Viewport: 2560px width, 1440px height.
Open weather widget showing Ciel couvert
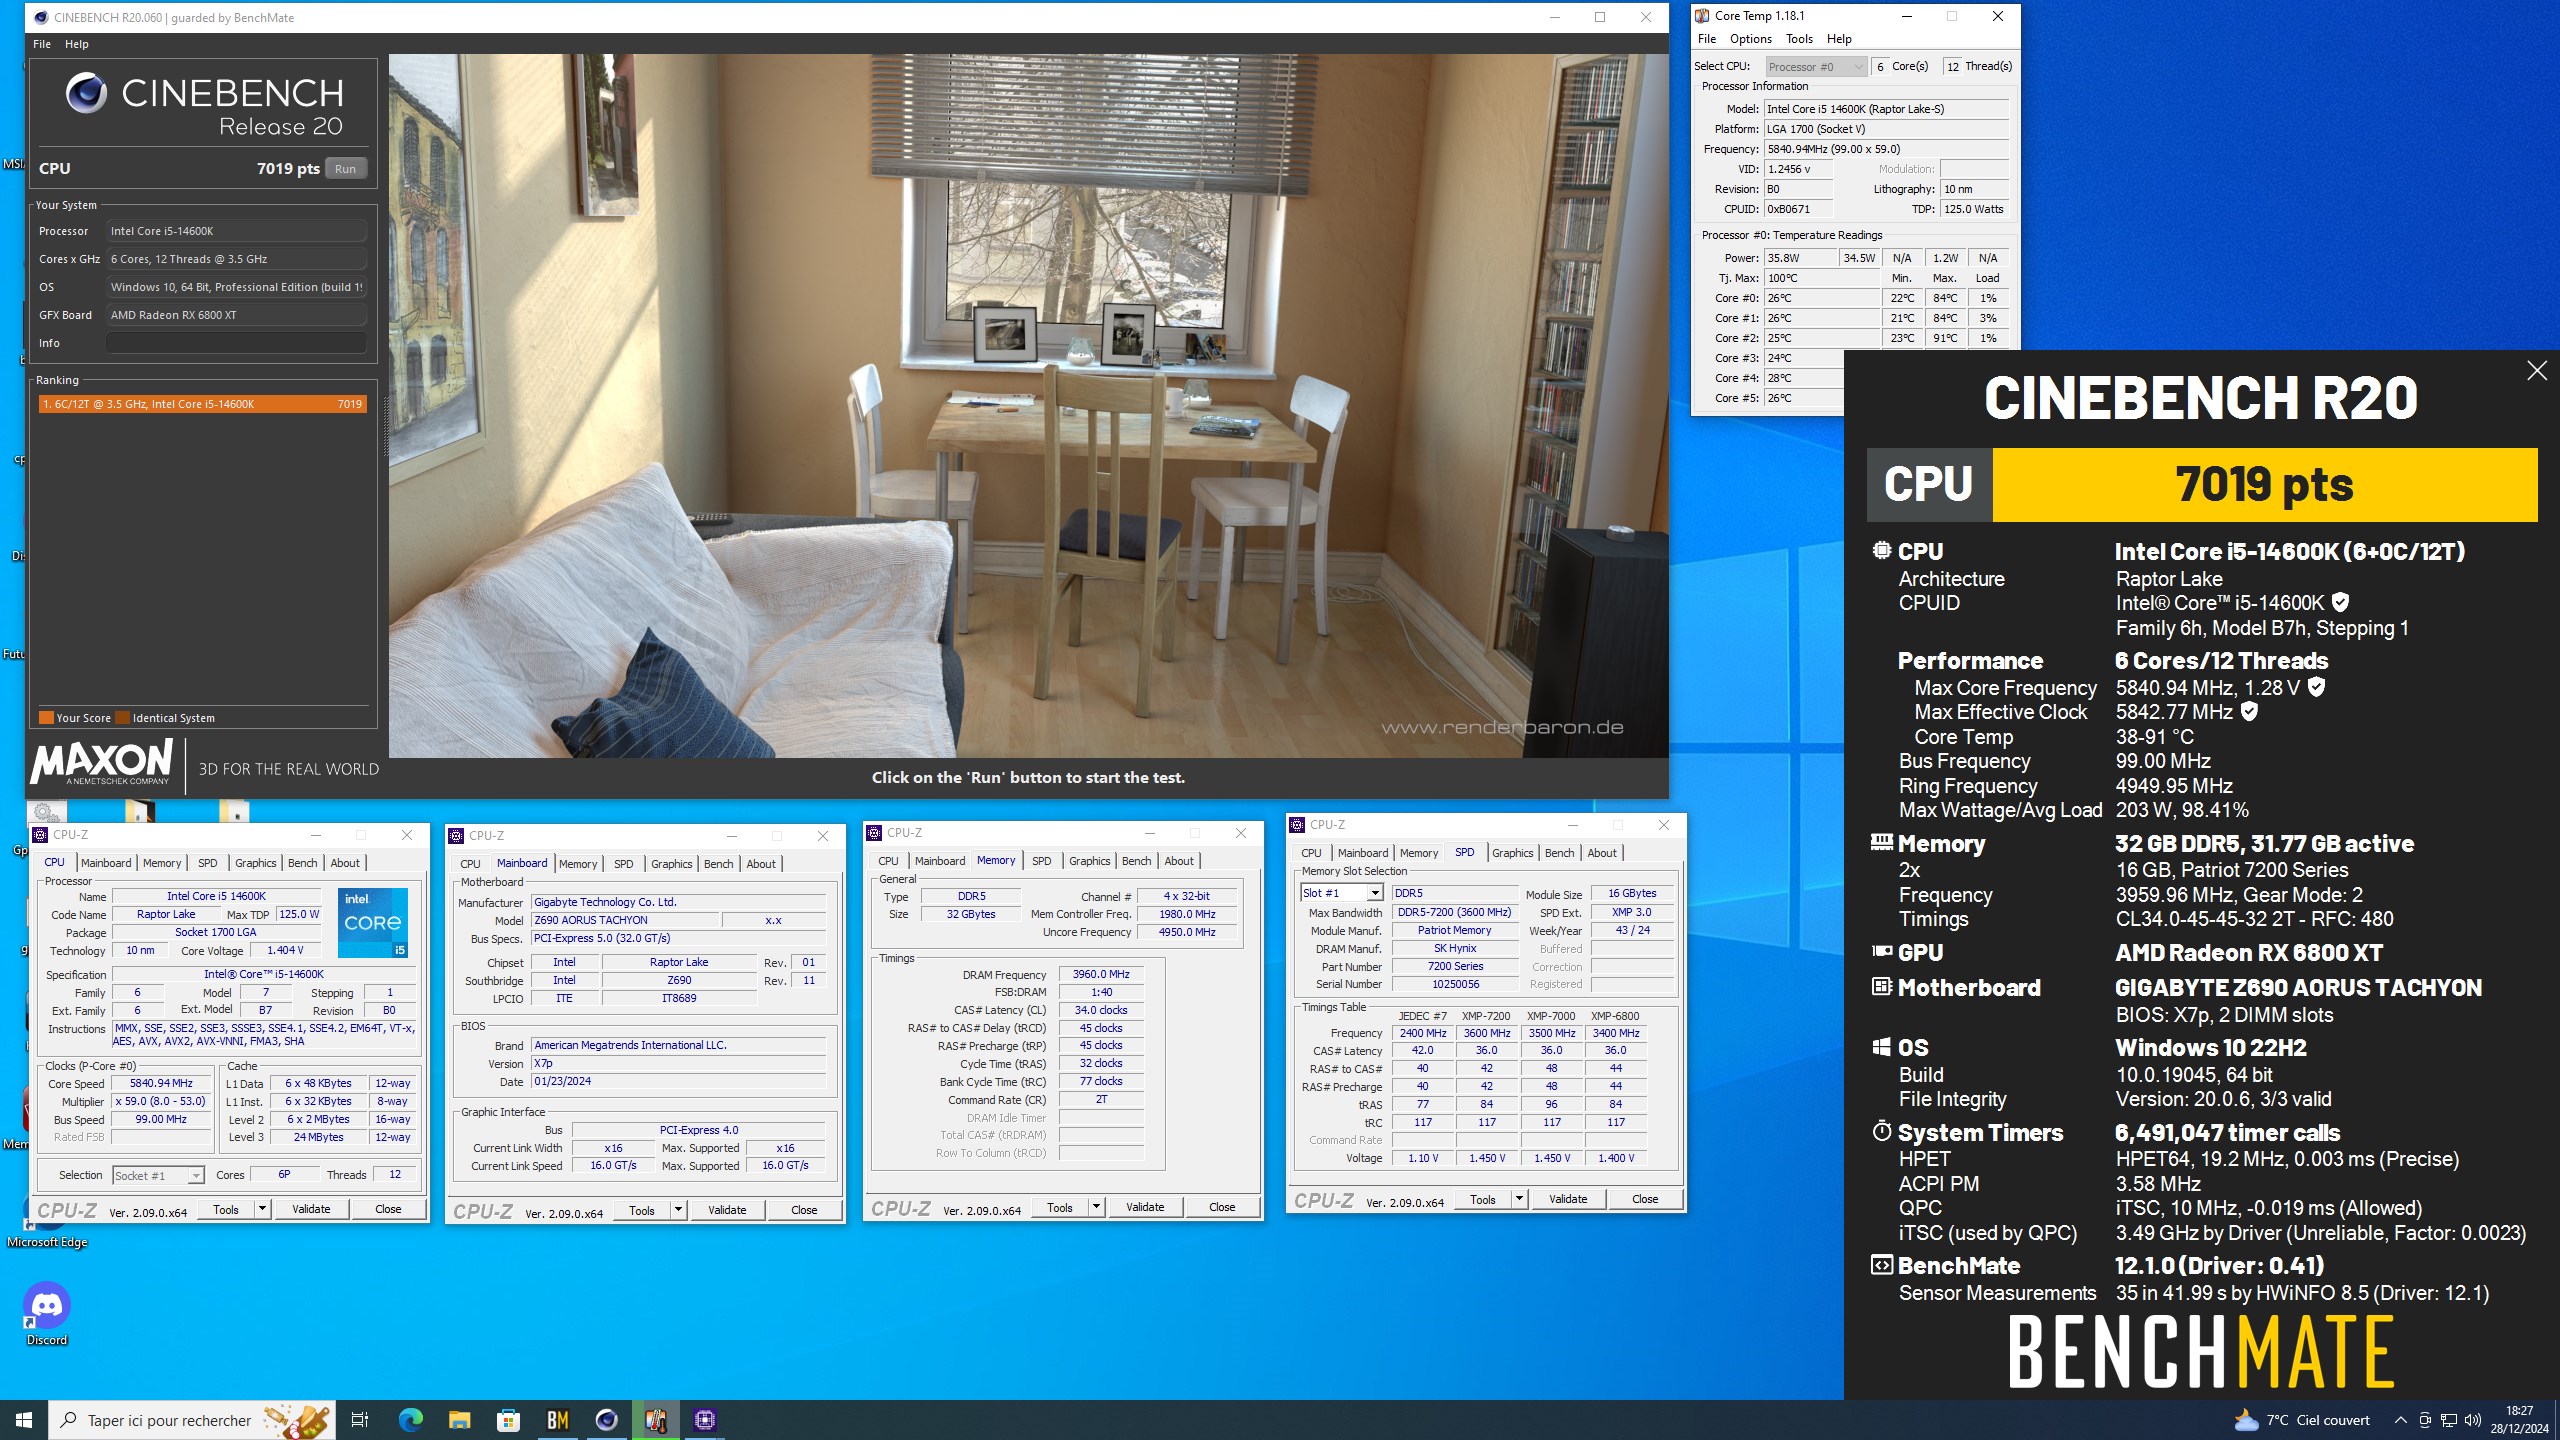[2302, 1420]
